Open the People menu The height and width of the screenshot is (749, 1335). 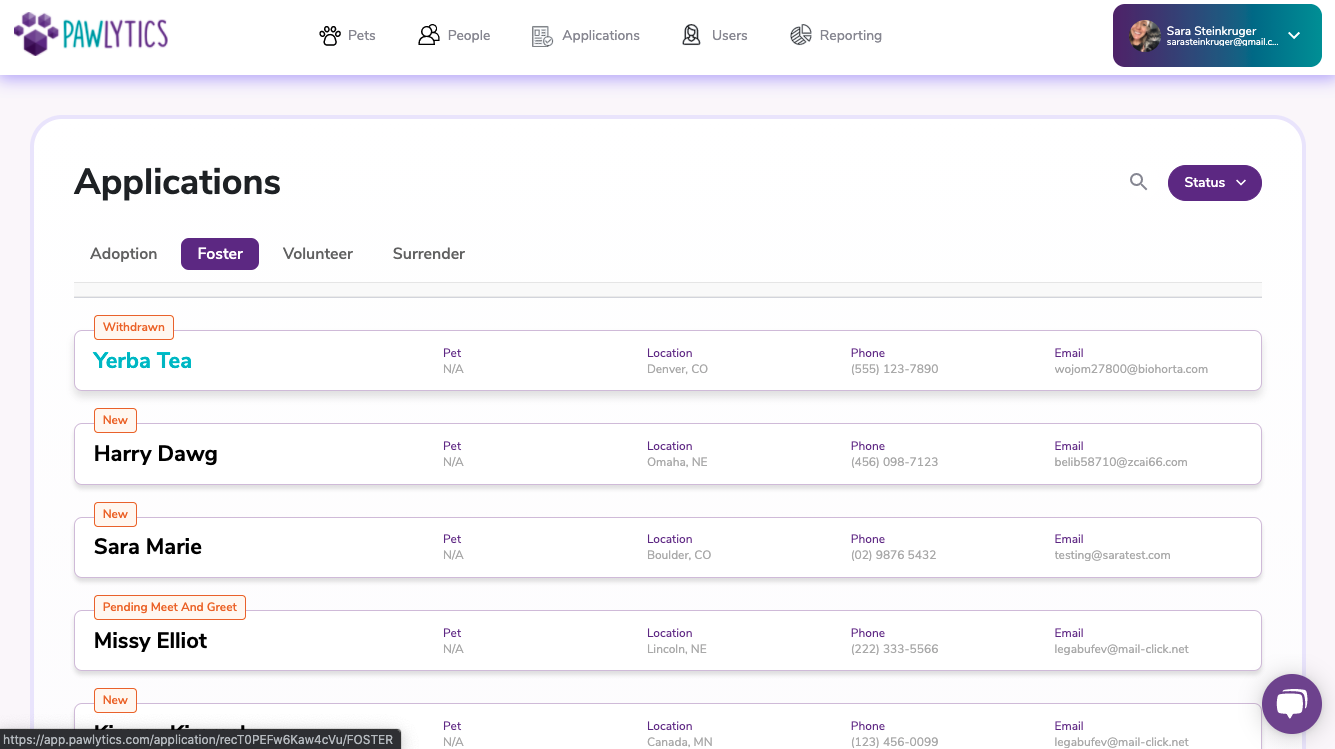coord(454,35)
